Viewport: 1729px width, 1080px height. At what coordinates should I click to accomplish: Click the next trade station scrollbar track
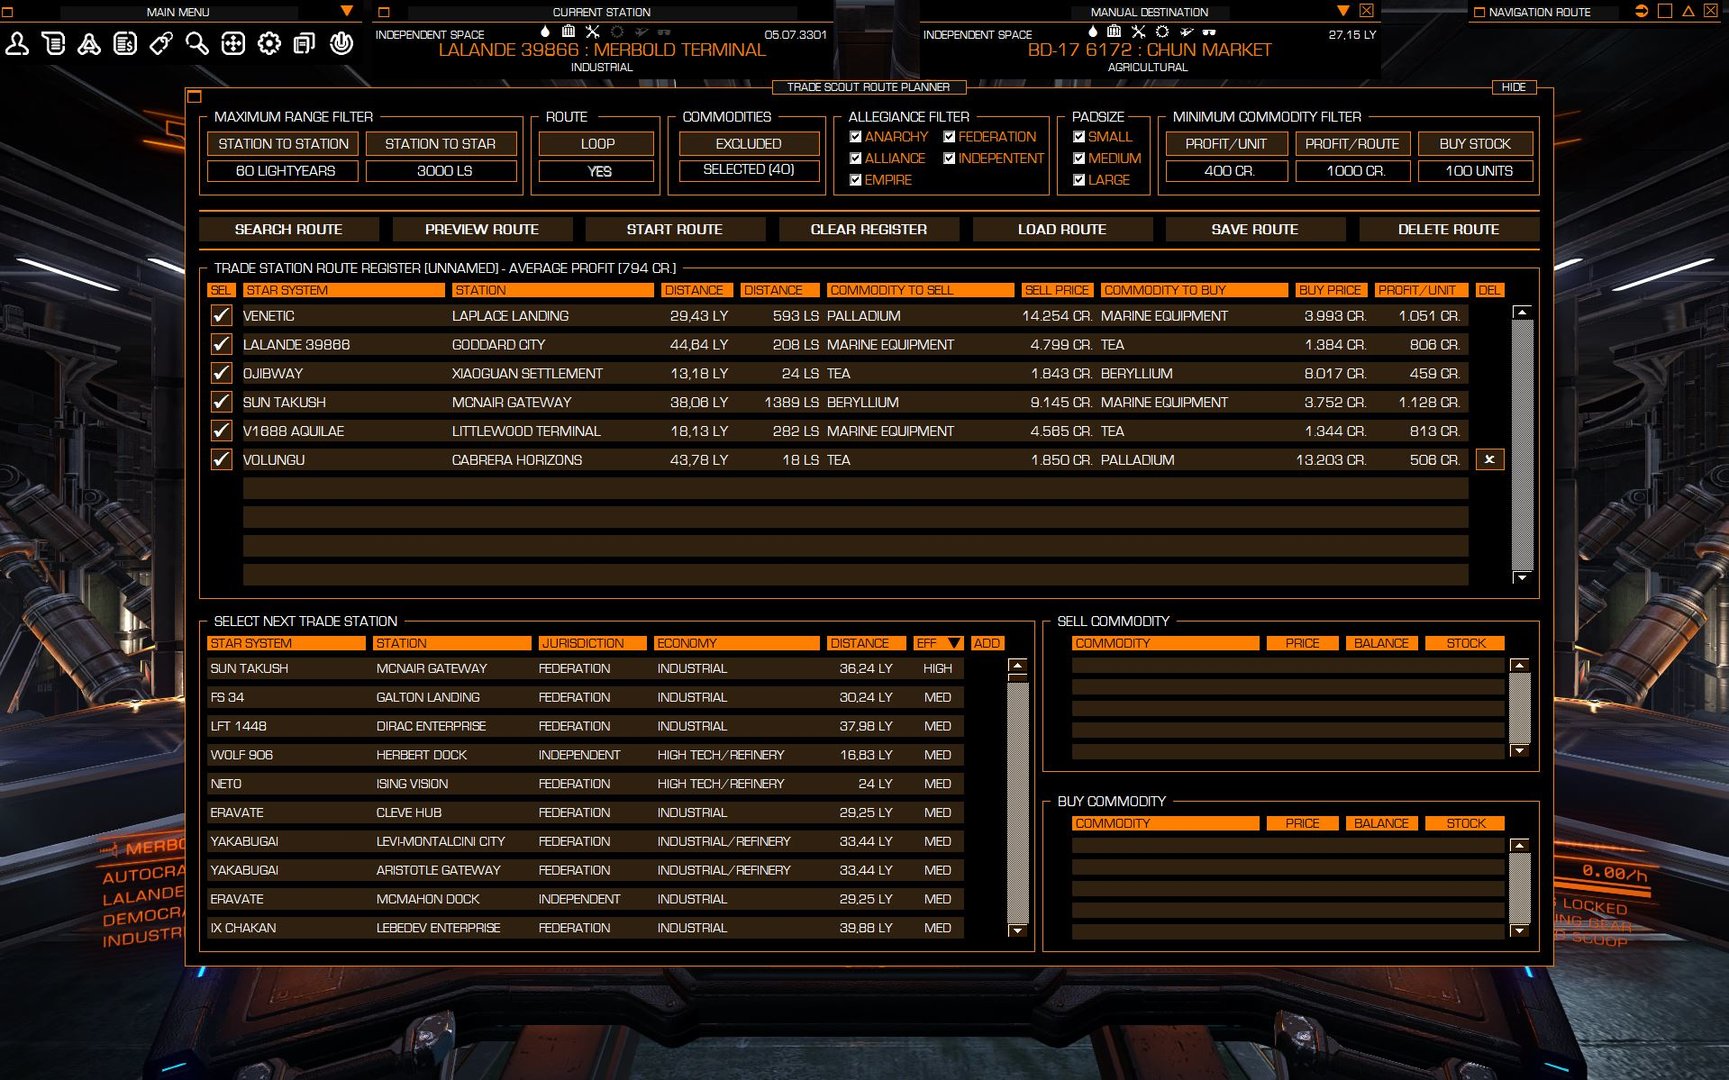click(1017, 802)
